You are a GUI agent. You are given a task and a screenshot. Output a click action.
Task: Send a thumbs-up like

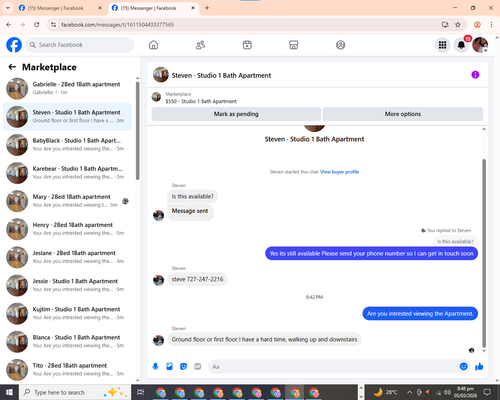click(479, 367)
